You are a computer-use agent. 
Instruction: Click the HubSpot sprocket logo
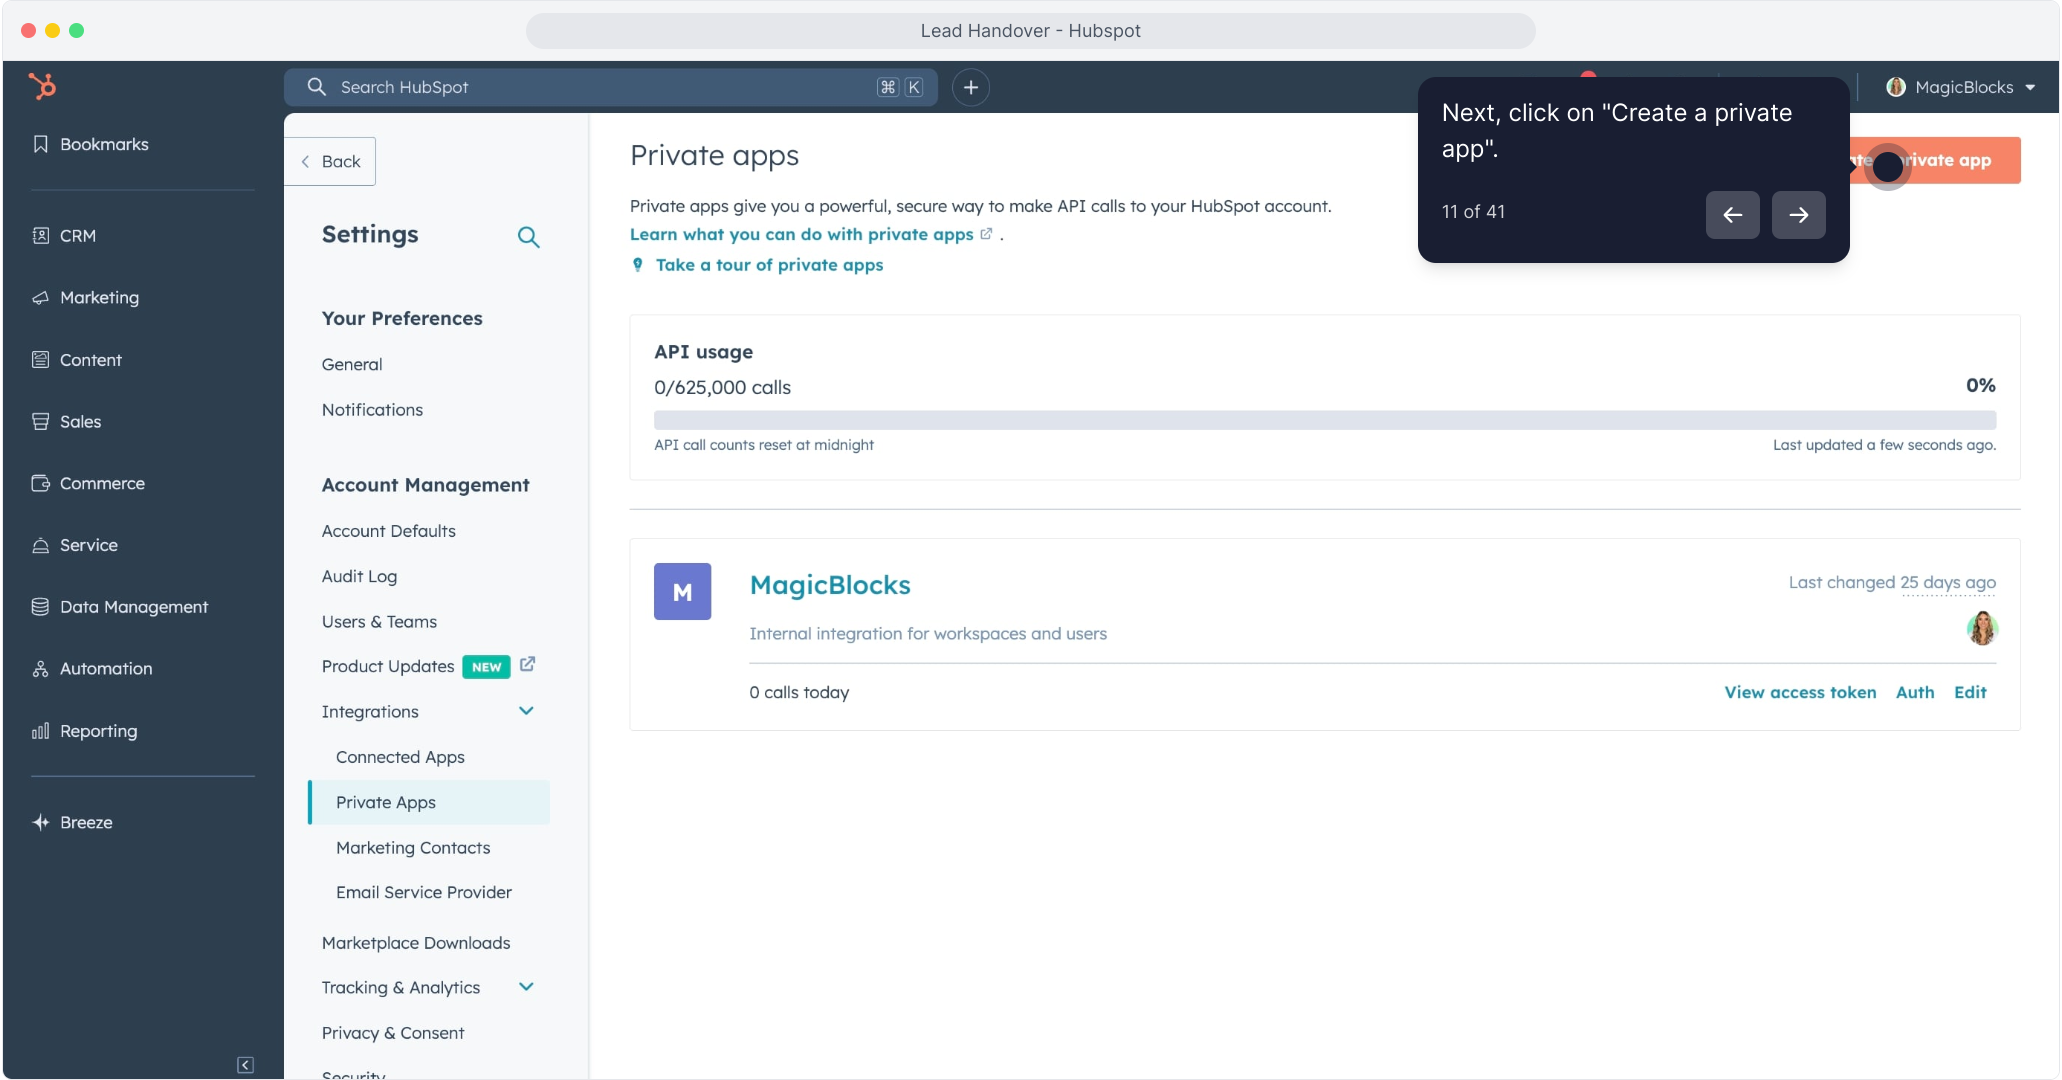pyautogui.click(x=42, y=87)
